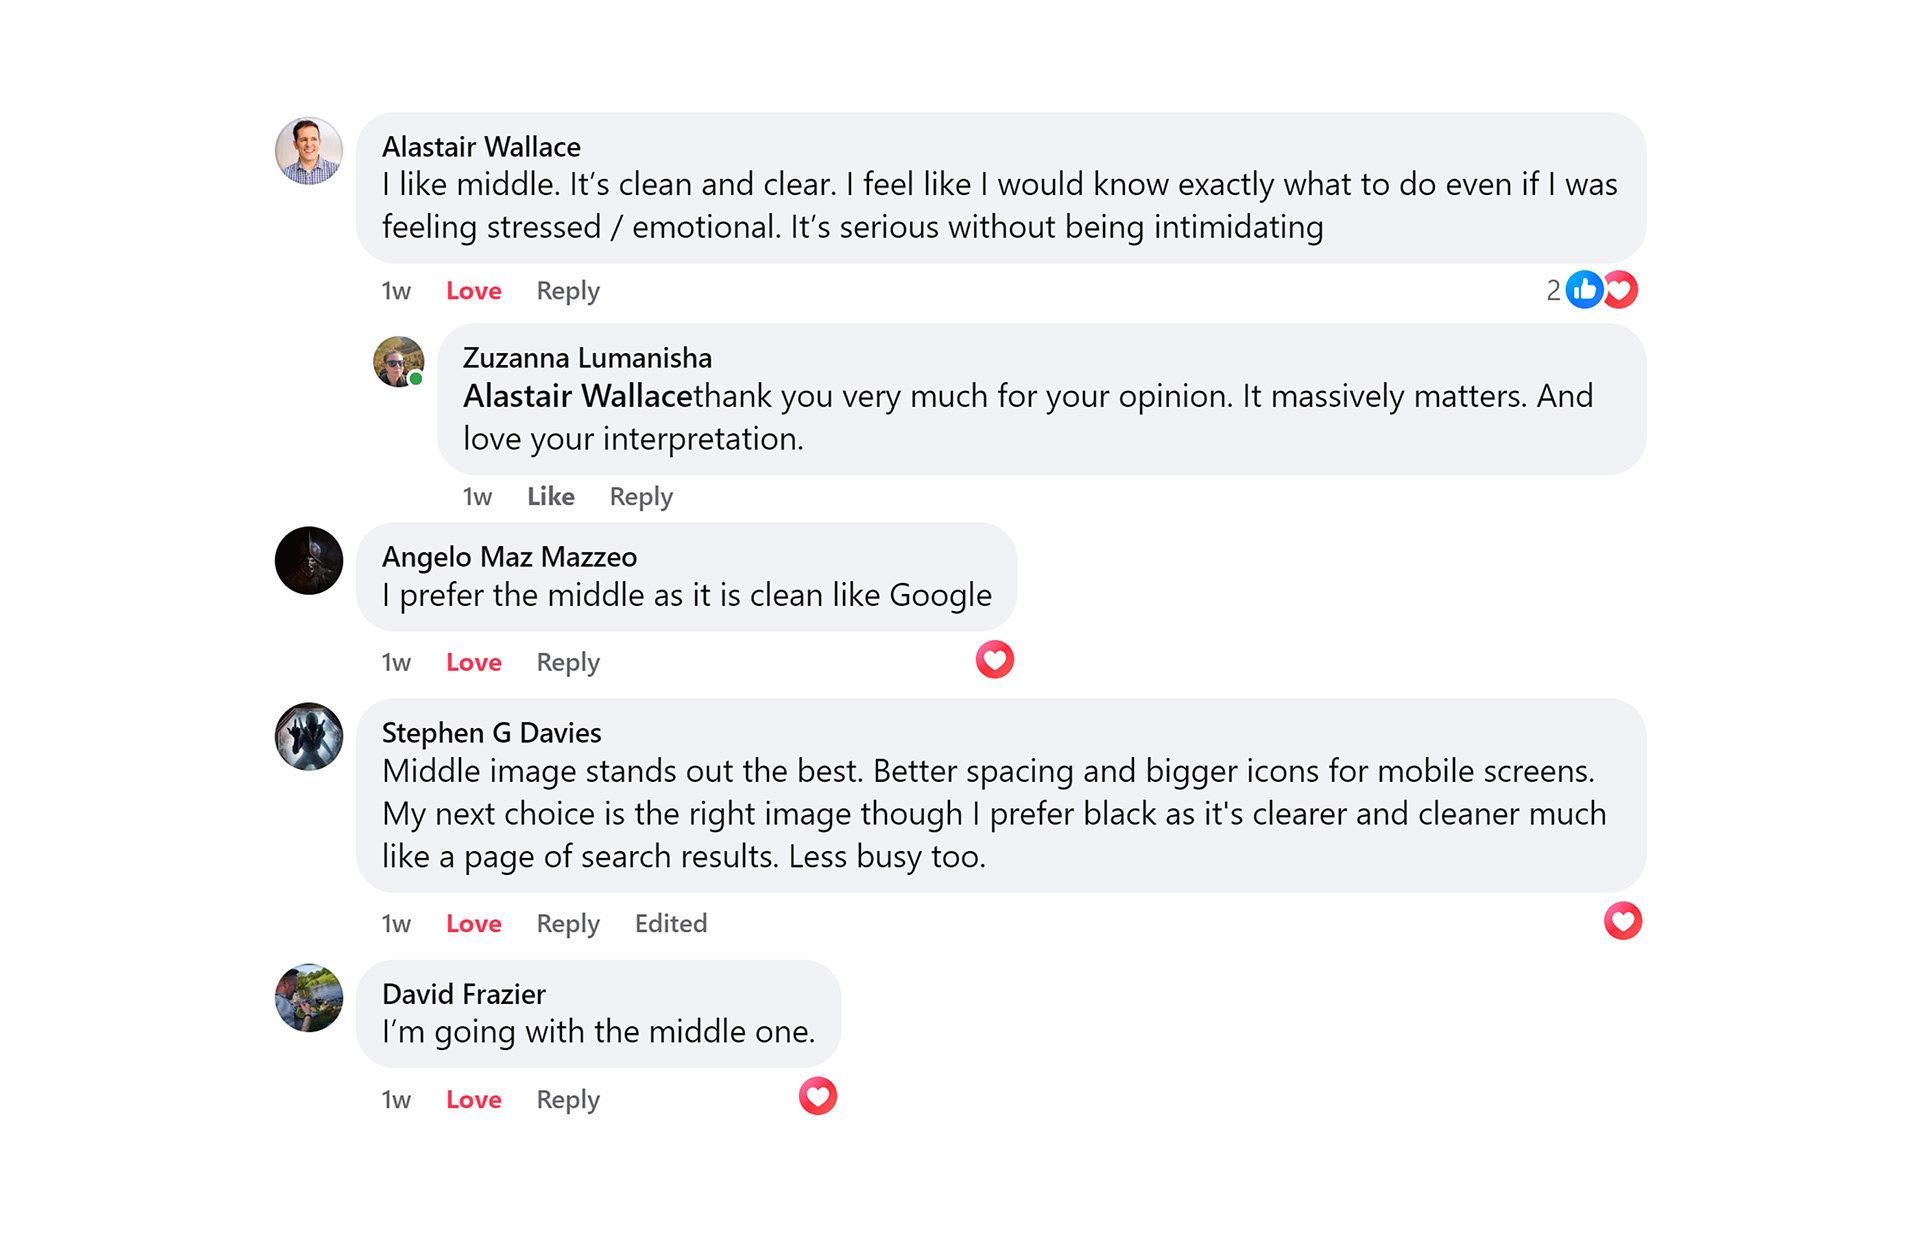Click heart reaction on David Frazier's comment

(817, 1097)
